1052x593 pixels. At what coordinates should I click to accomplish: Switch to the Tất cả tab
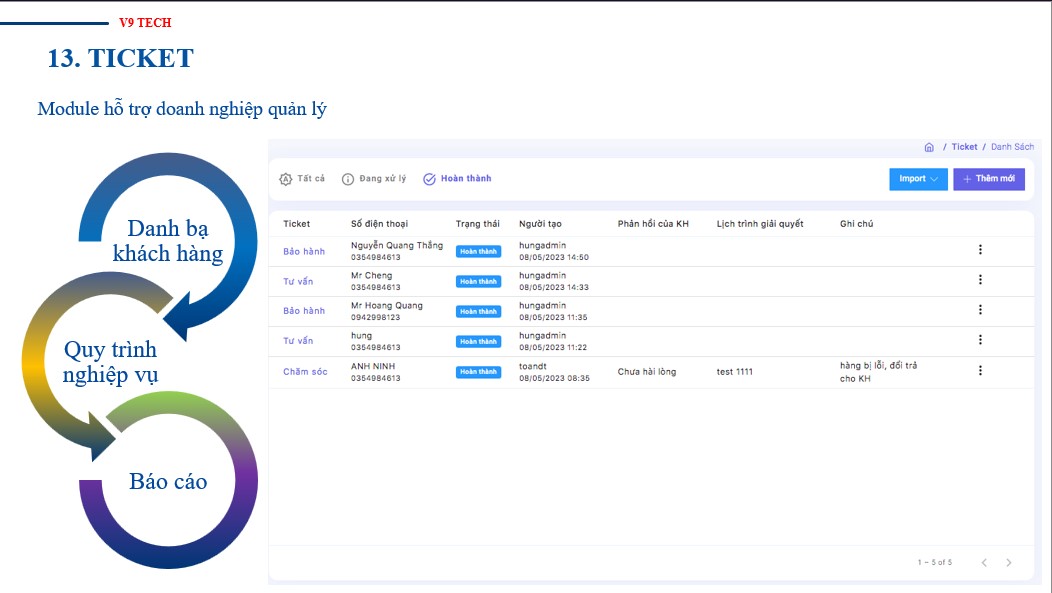[x=302, y=179]
